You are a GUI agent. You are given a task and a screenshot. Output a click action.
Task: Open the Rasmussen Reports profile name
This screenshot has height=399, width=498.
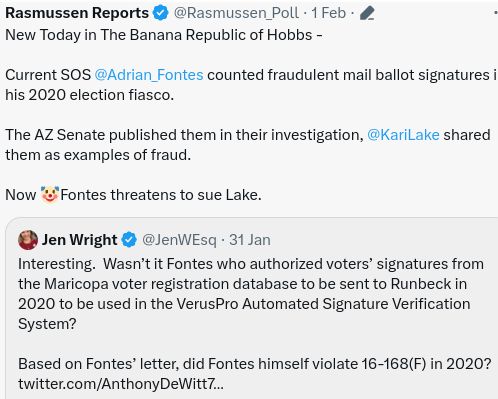(x=77, y=13)
